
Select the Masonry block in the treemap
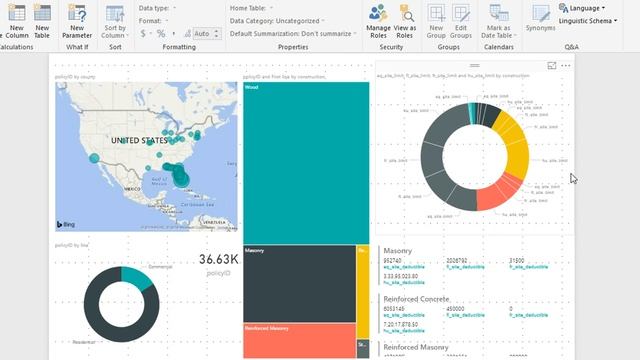(300, 284)
